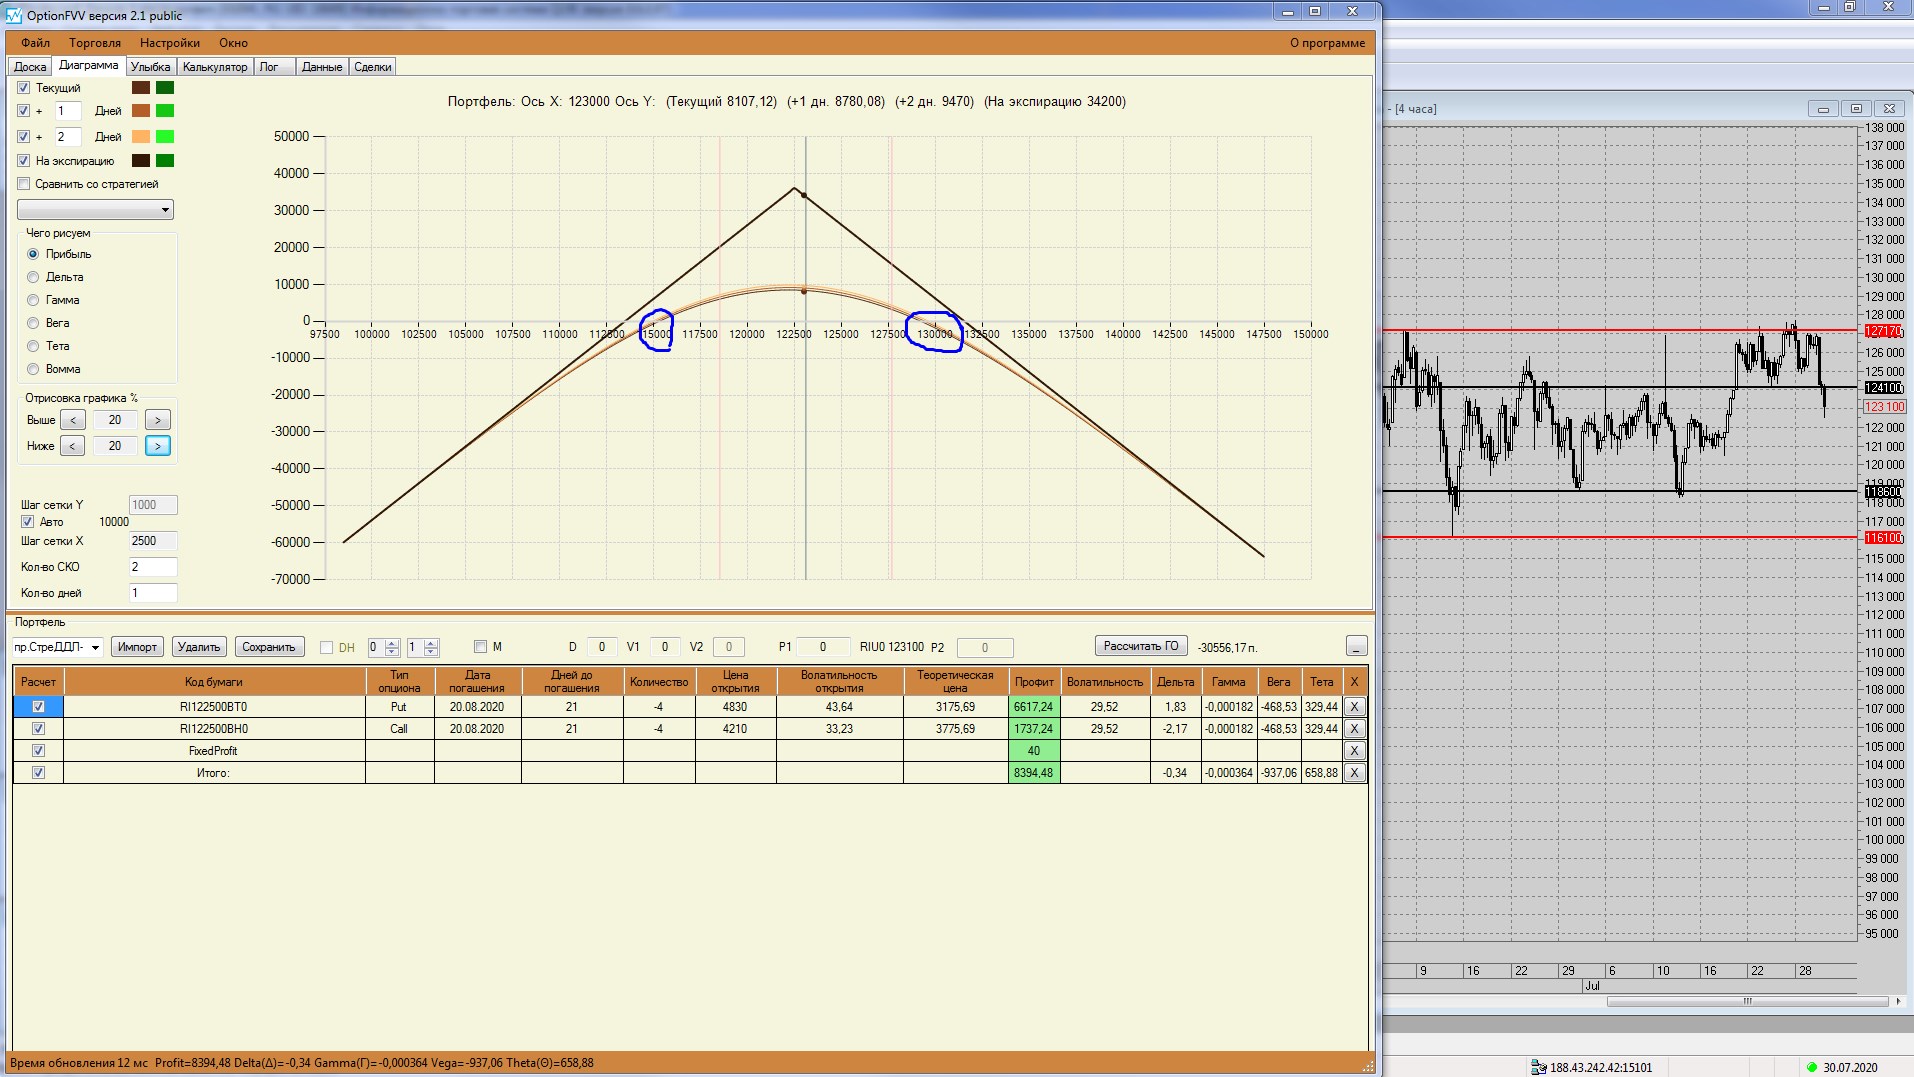Toggle Расчет checkbox for Итого row
The height and width of the screenshot is (1077, 1914).
click(x=39, y=773)
